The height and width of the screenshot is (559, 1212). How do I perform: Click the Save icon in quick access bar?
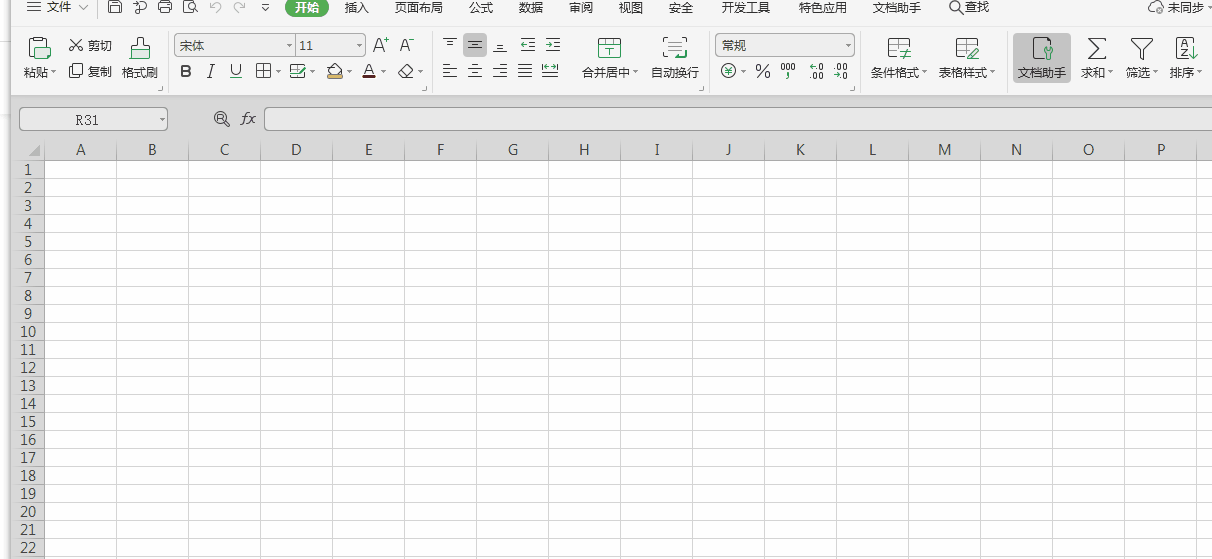(115, 7)
